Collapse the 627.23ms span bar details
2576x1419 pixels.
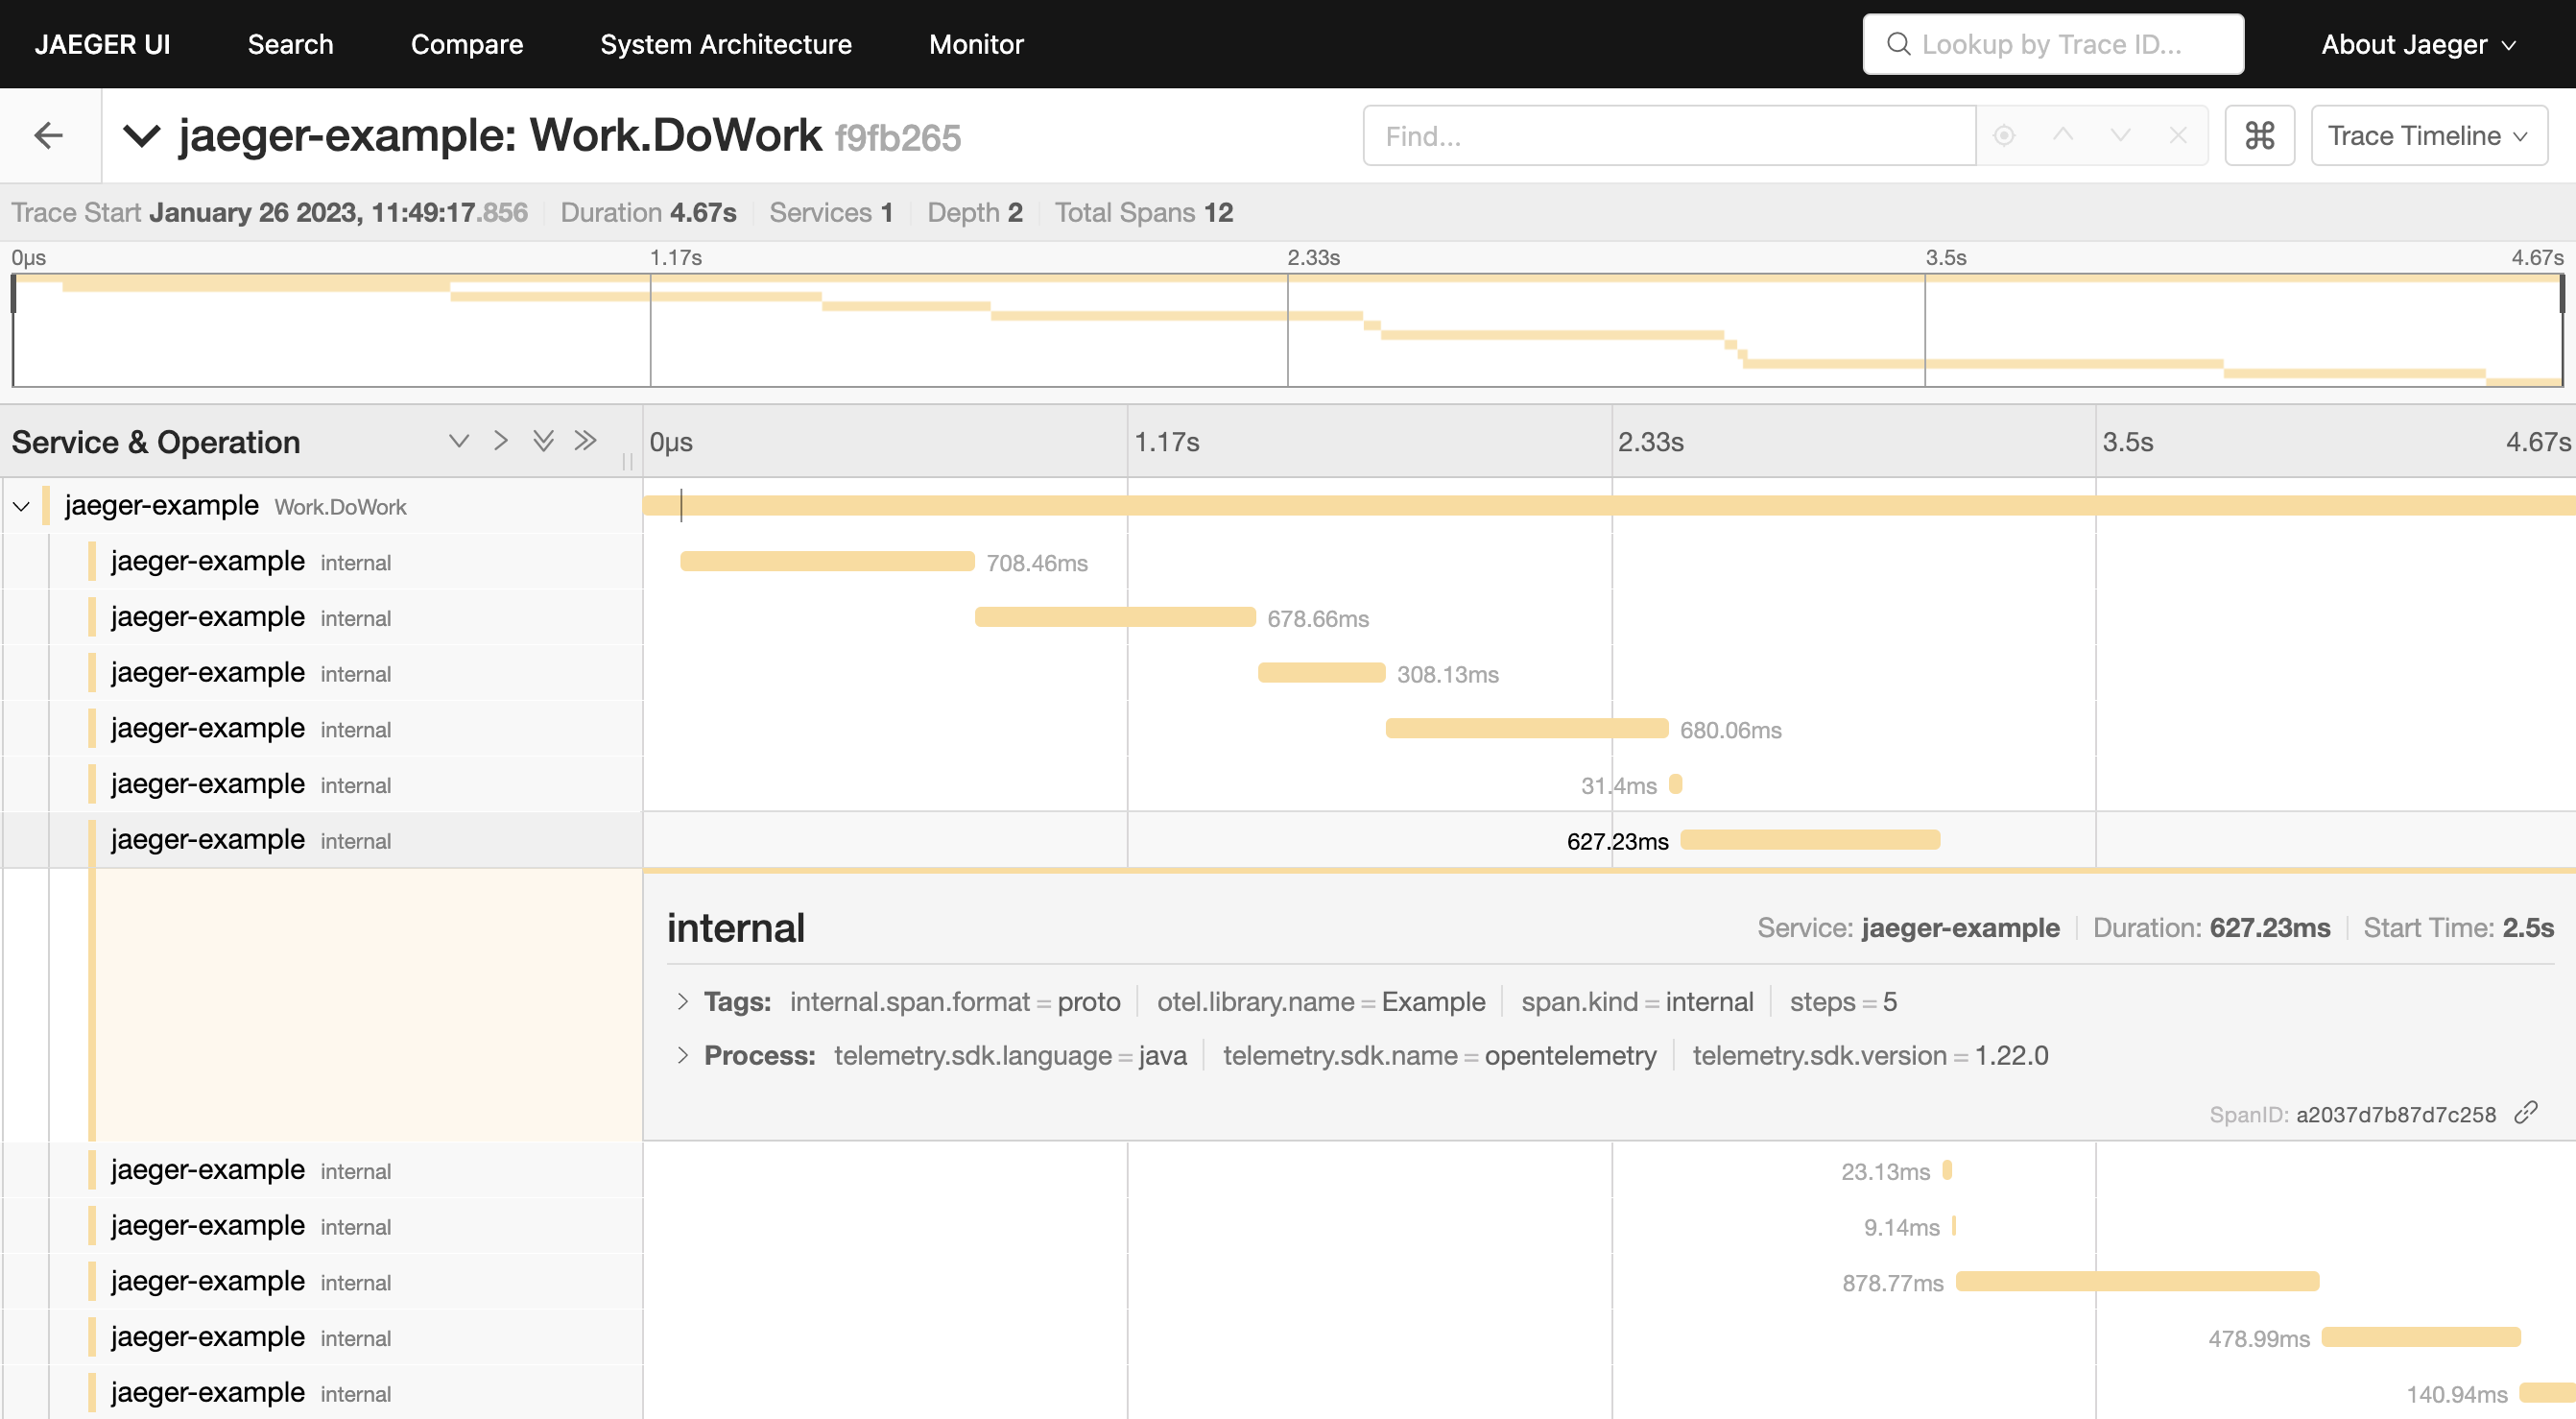pos(1810,840)
